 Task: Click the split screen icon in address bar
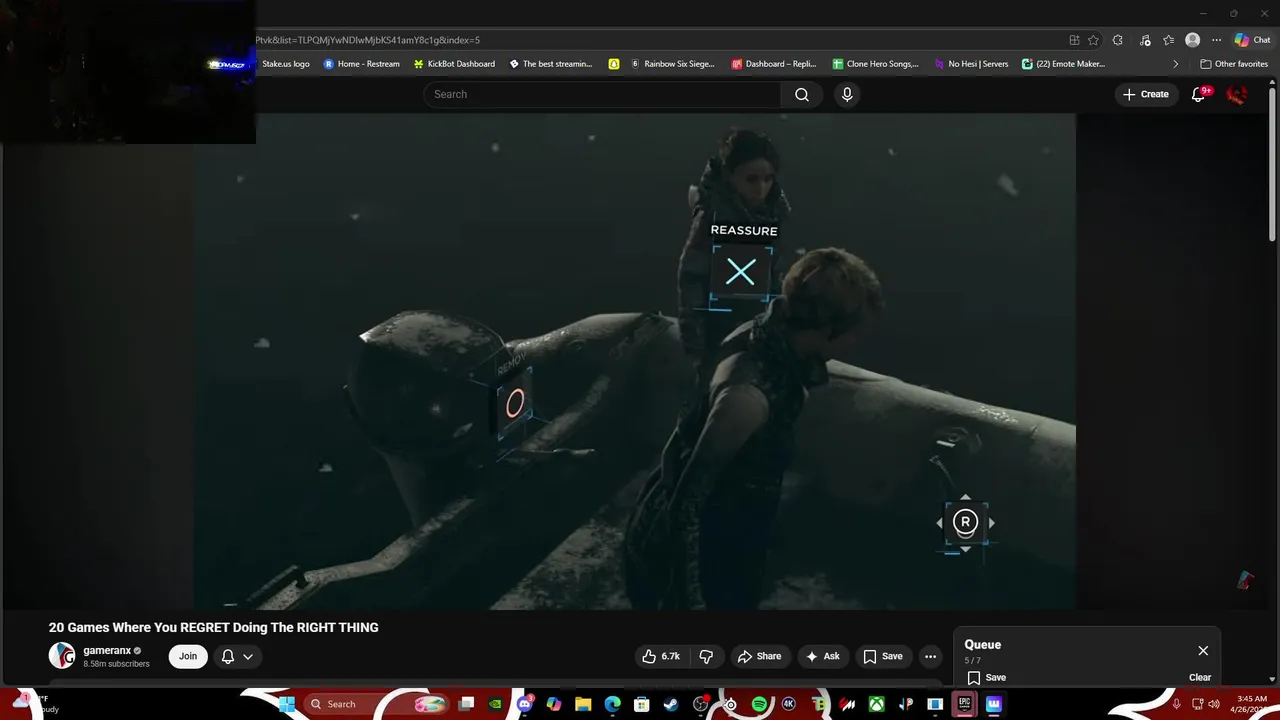click(x=1074, y=40)
